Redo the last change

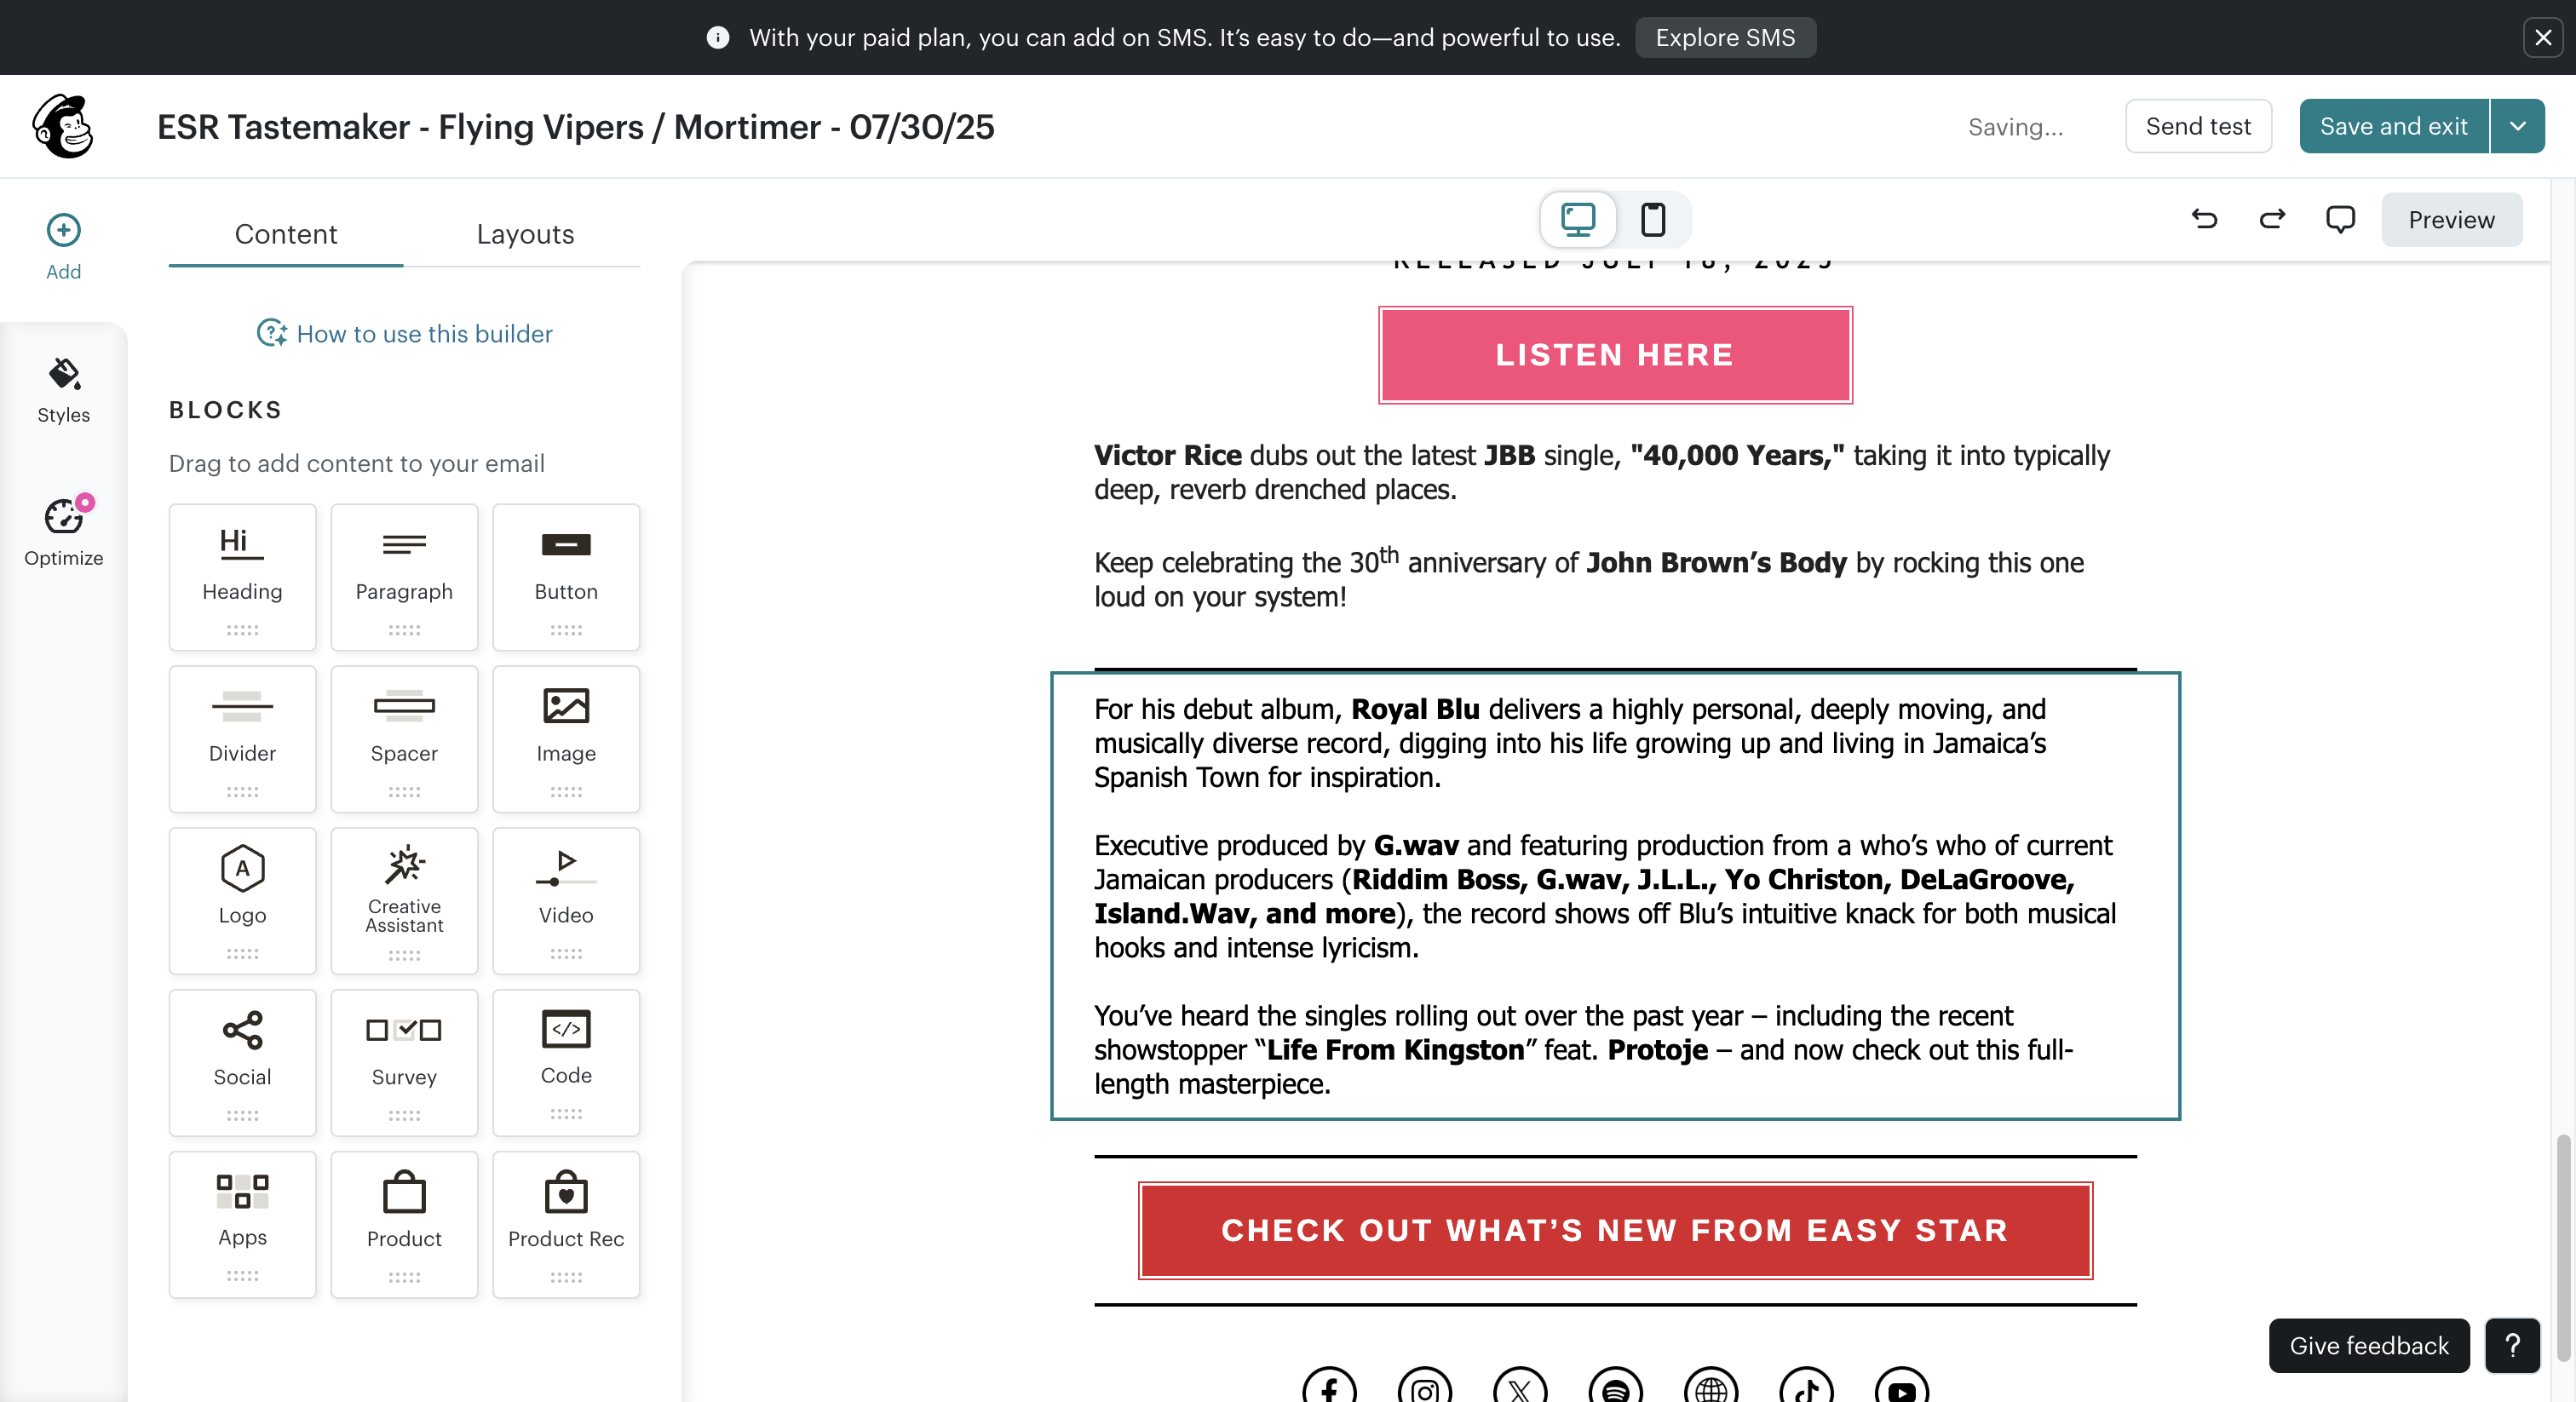2272,219
